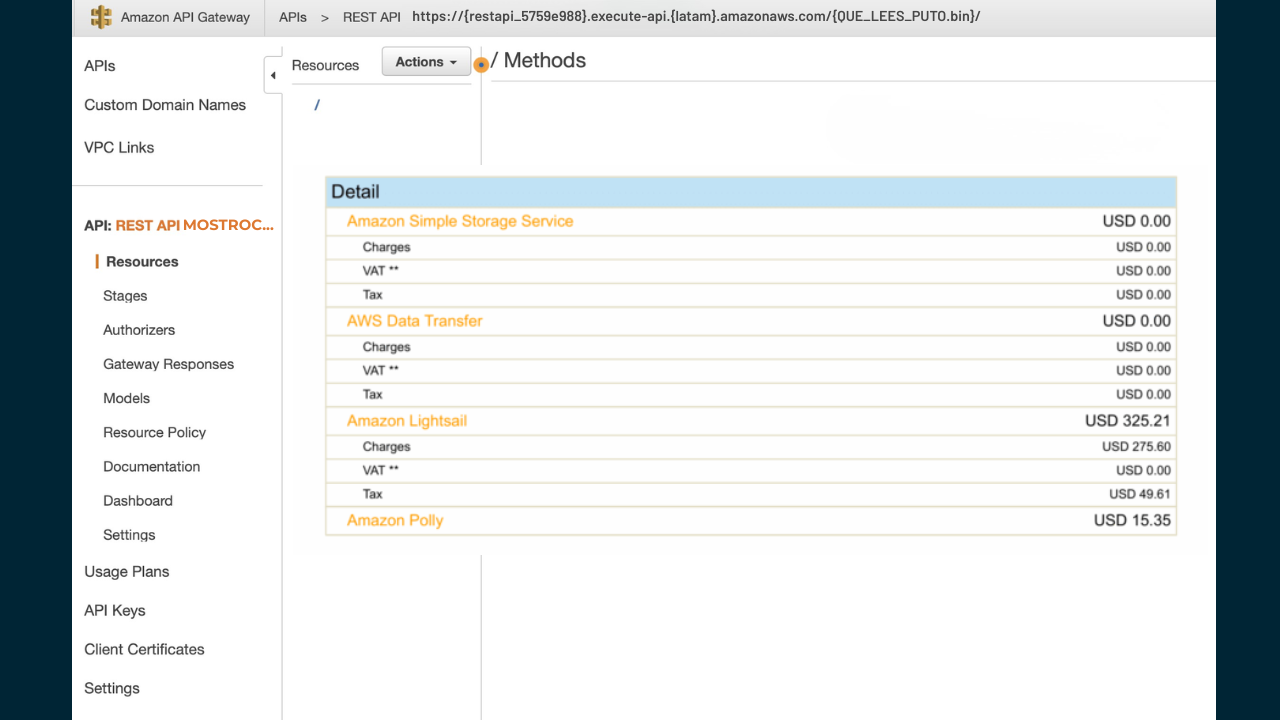This screenshot has width=1280, height=720.
Task: Click the "/ Methods" heading
Action: click(539, 60)
